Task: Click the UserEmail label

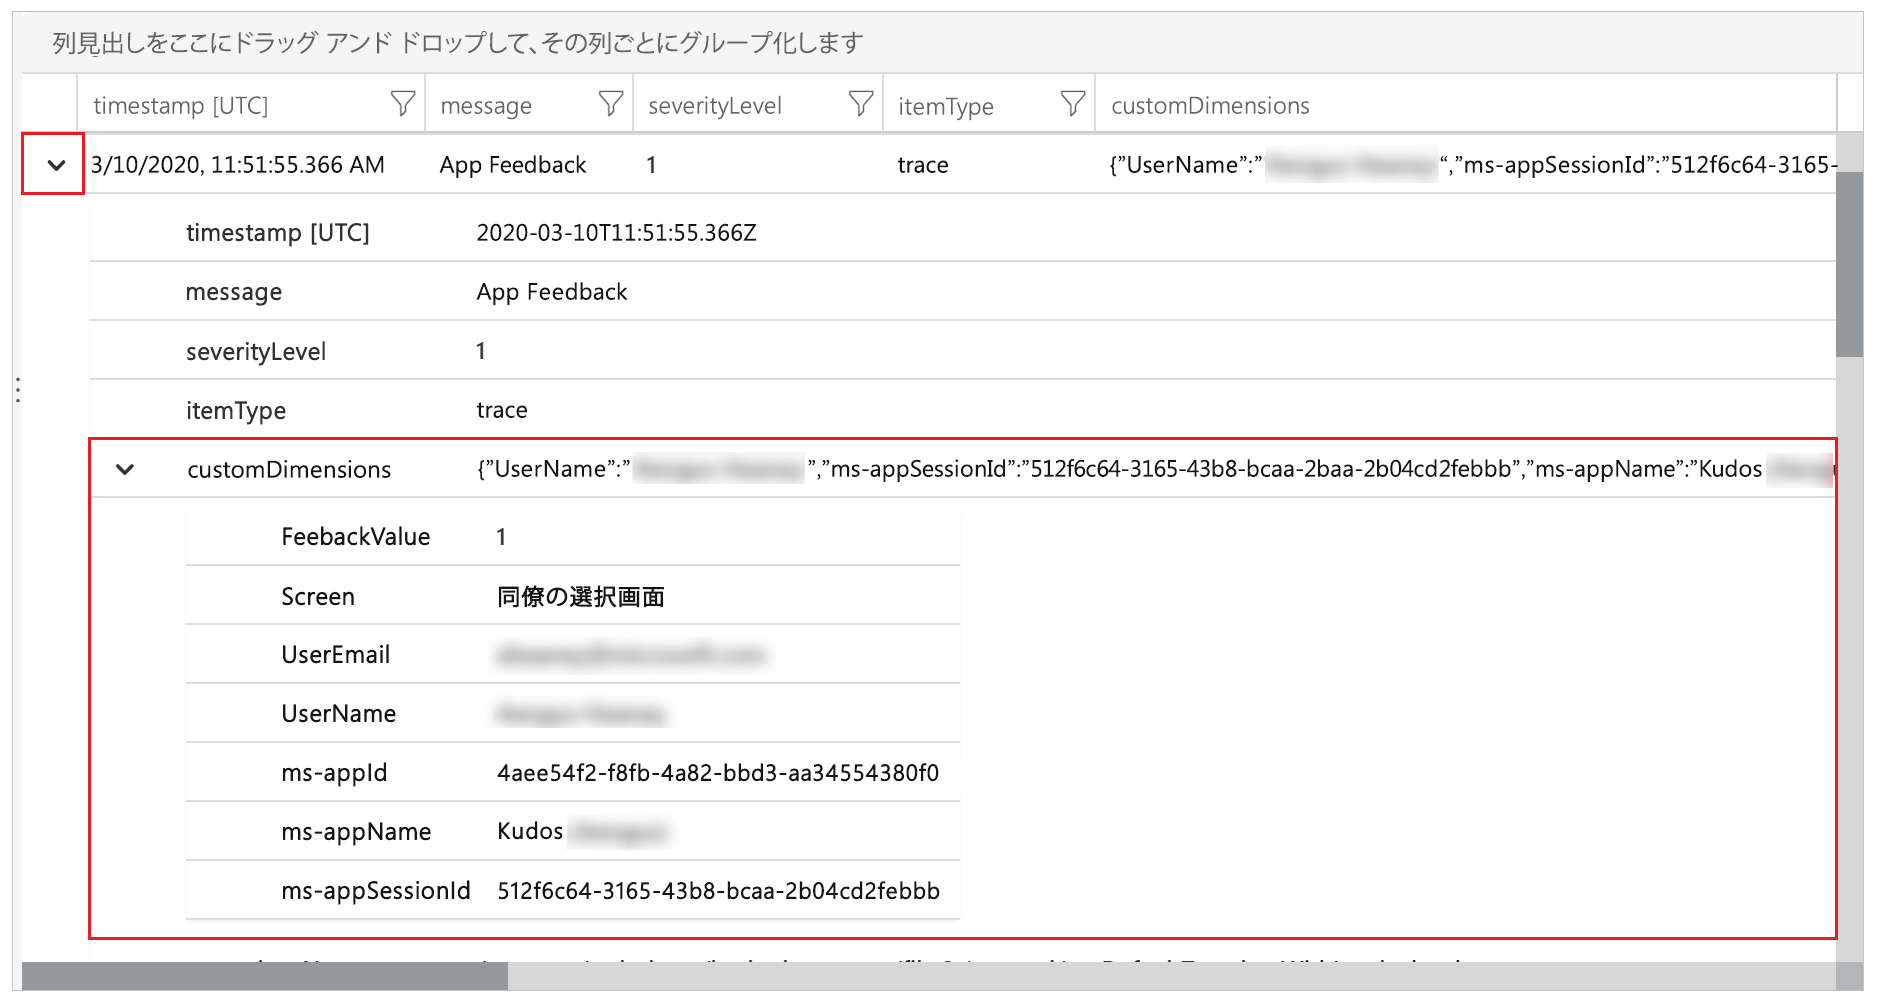Action: click(x=336, y=655)
